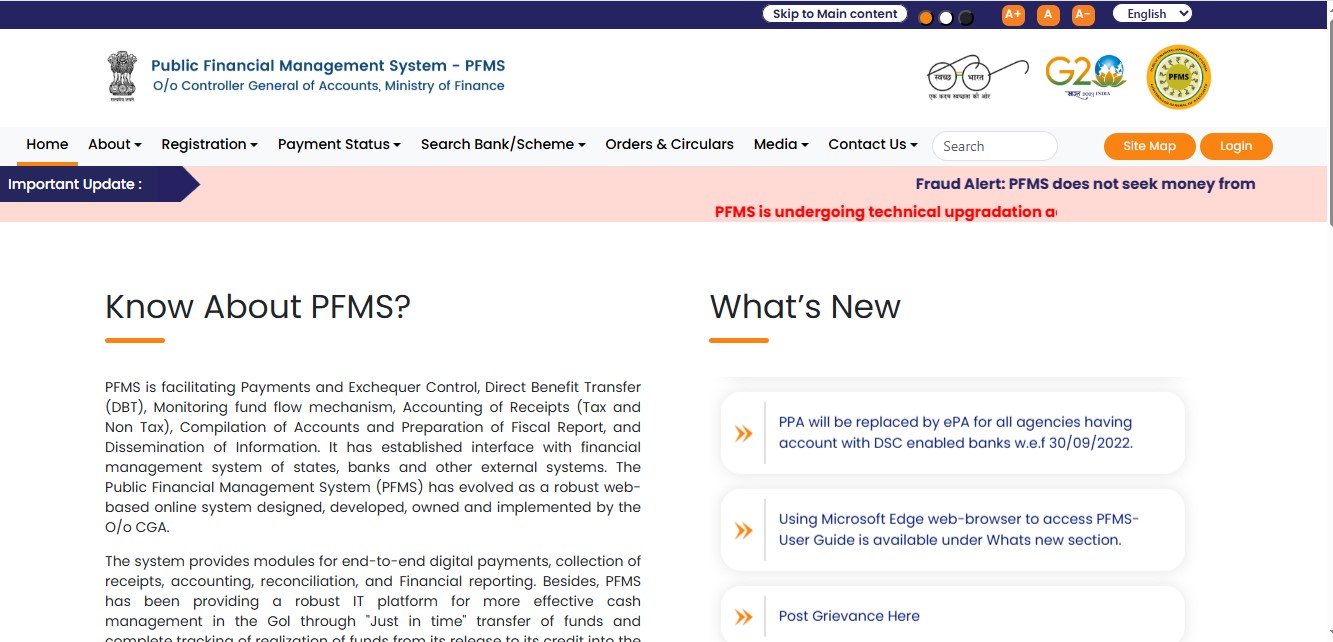This screenshot has width=1333, height=642.
Task: Click the technical upgradation red notice
Action: 885,212
